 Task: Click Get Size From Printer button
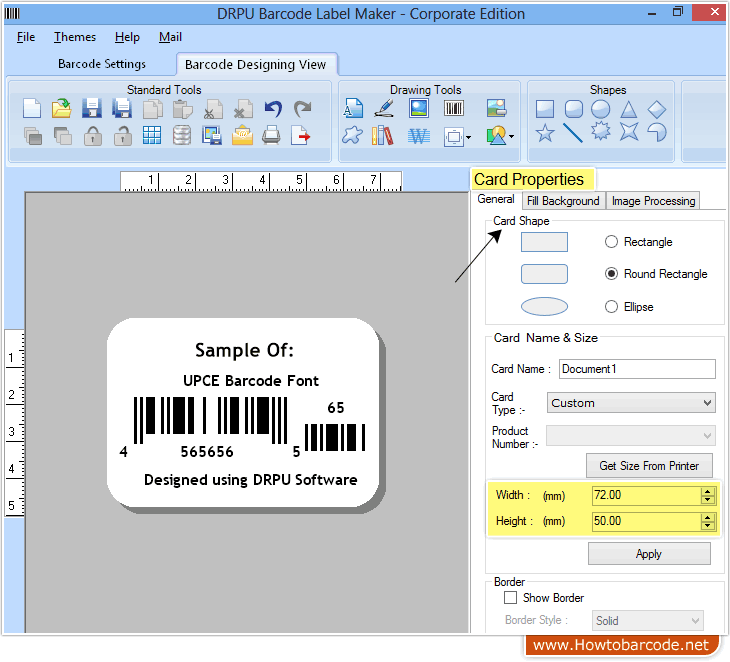(649, 466)
